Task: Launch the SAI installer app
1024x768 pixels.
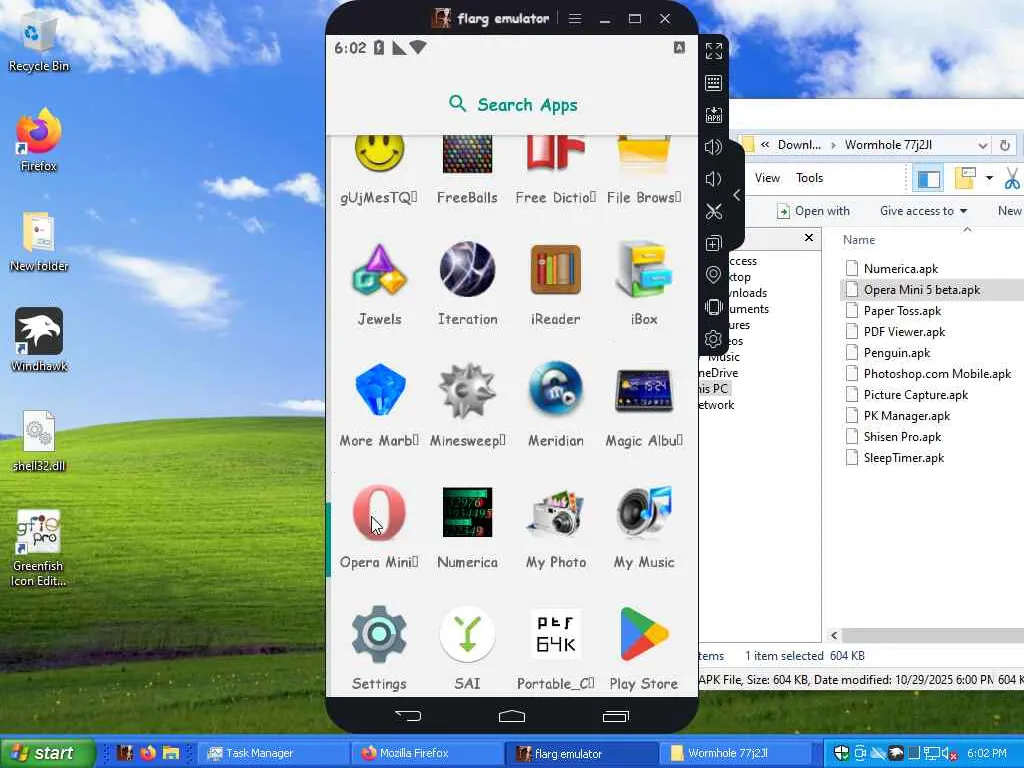Action: [468, 648]
